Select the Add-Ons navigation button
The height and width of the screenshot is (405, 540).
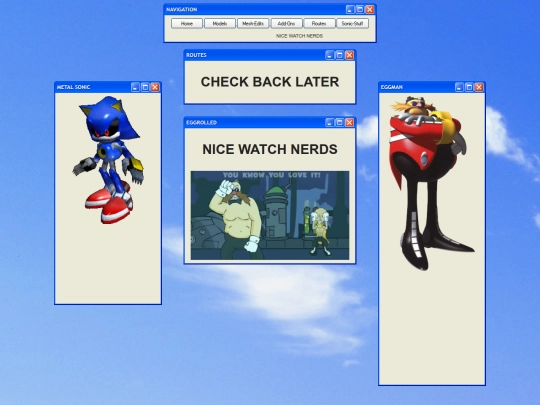286,23
